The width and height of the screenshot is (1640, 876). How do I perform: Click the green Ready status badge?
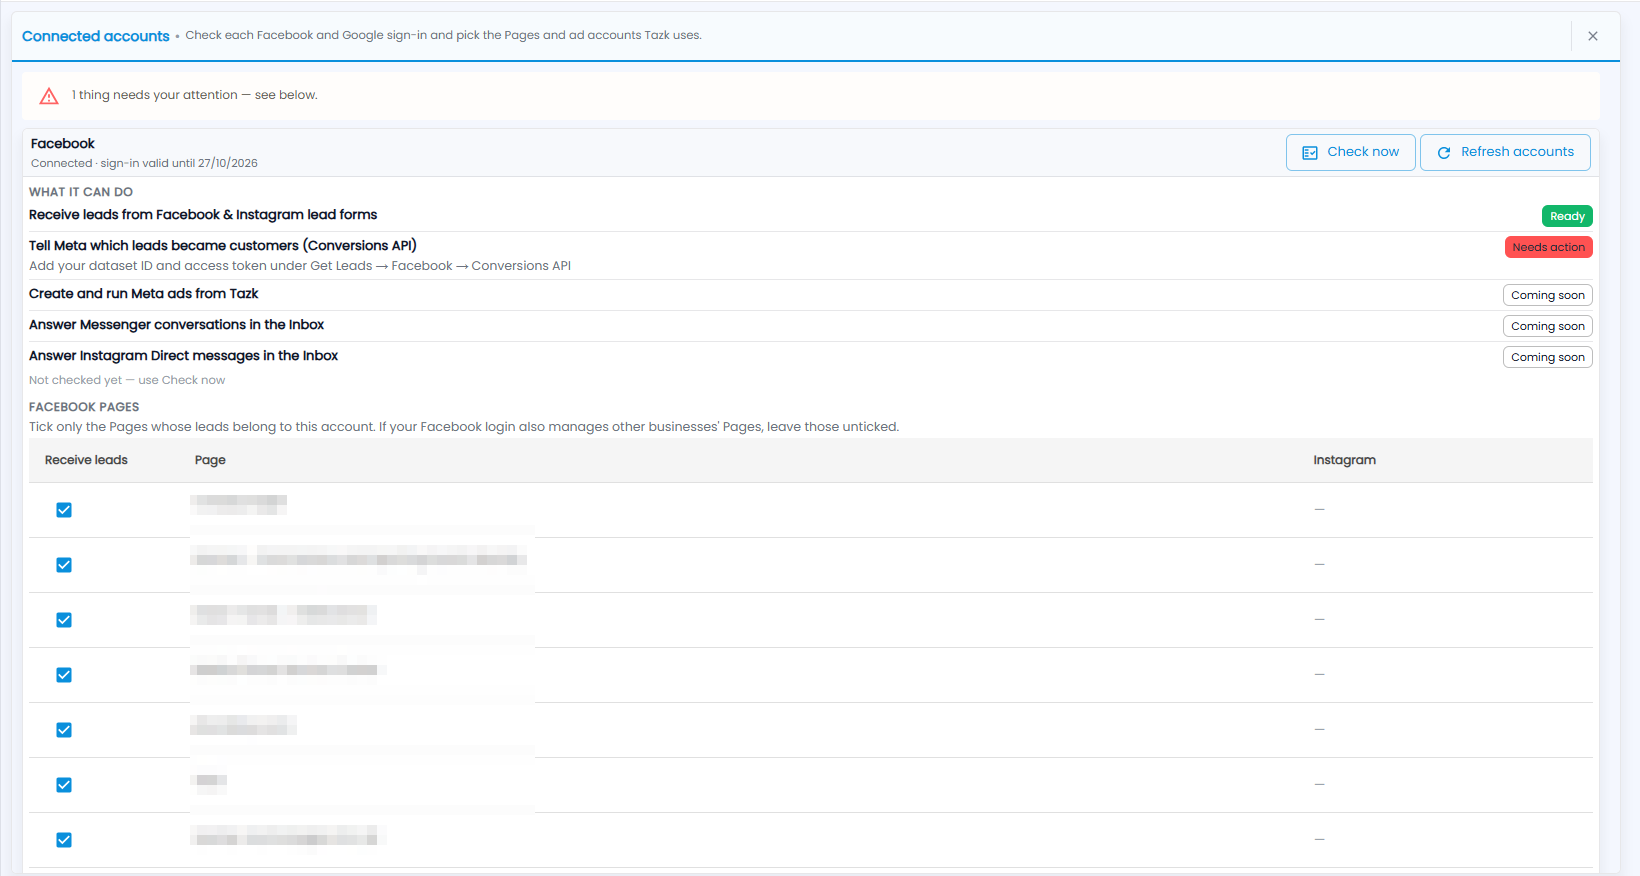pos(1567,216)
